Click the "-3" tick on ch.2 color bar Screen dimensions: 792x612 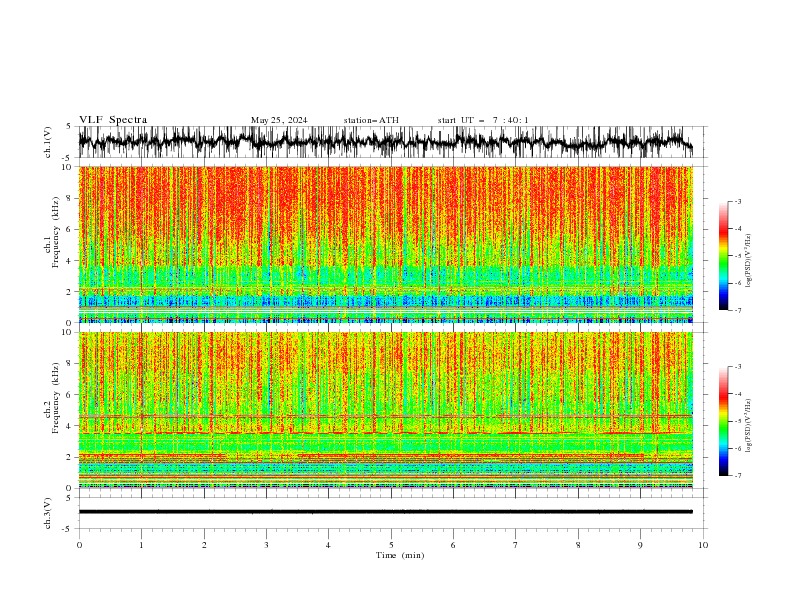pyautogui.click(x=737, y=367)
